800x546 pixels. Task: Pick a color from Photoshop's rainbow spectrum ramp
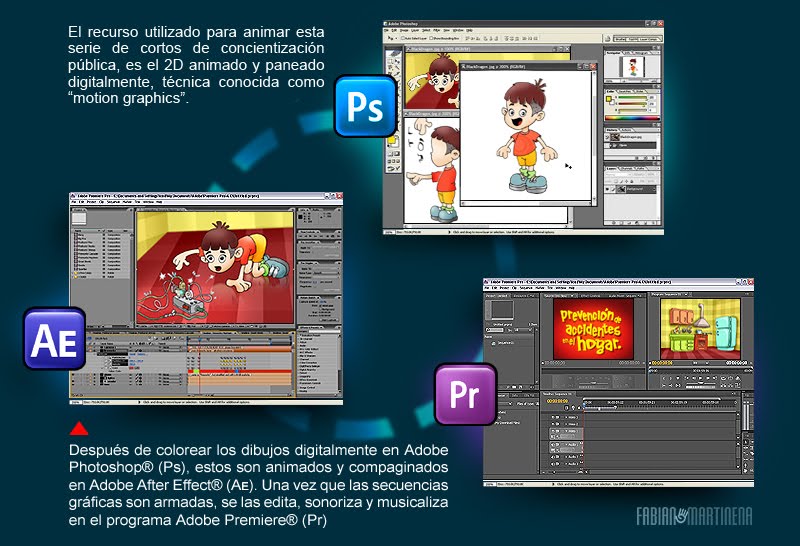click(x=632, y=118)
